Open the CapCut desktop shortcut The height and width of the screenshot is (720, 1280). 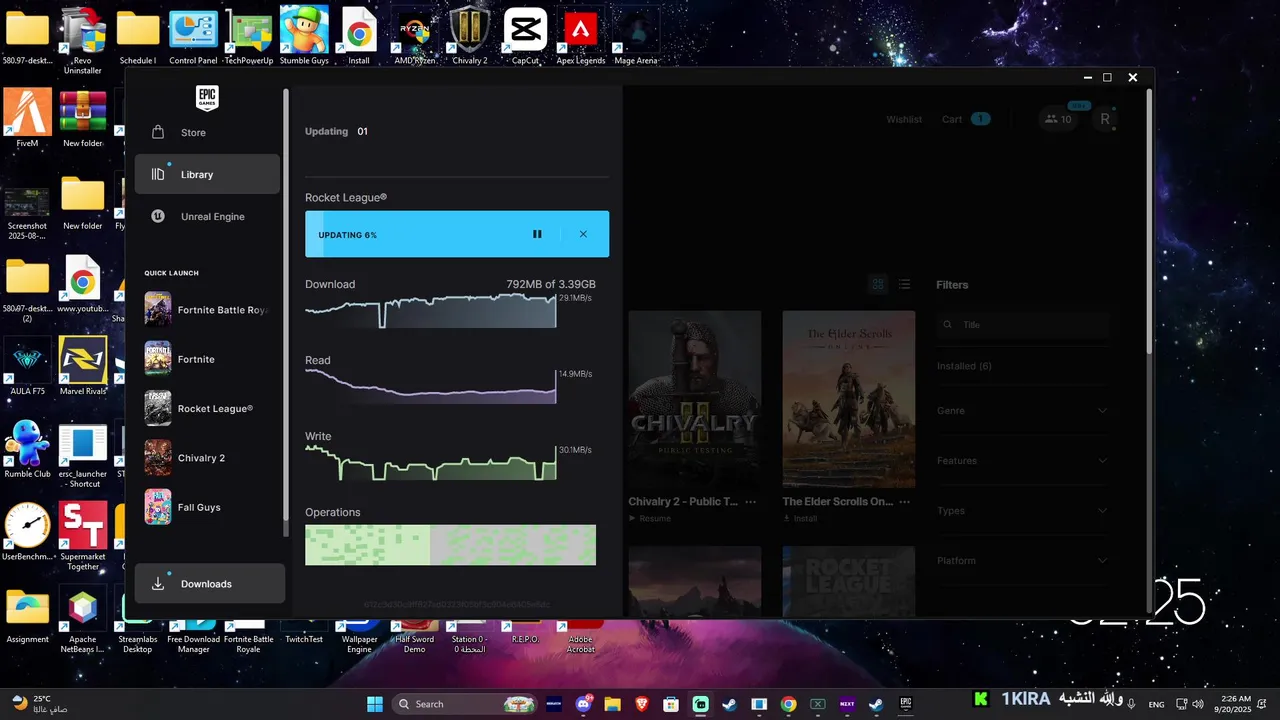pos(525,35)
